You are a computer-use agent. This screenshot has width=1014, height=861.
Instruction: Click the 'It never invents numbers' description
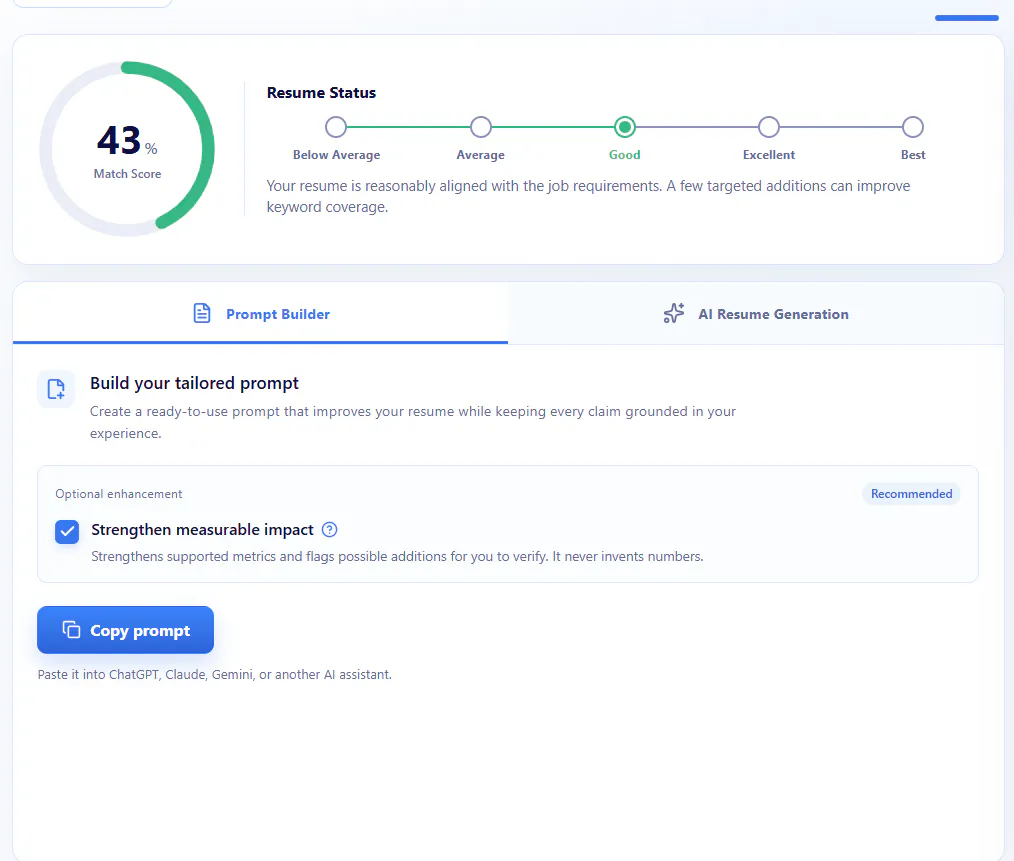397,556
